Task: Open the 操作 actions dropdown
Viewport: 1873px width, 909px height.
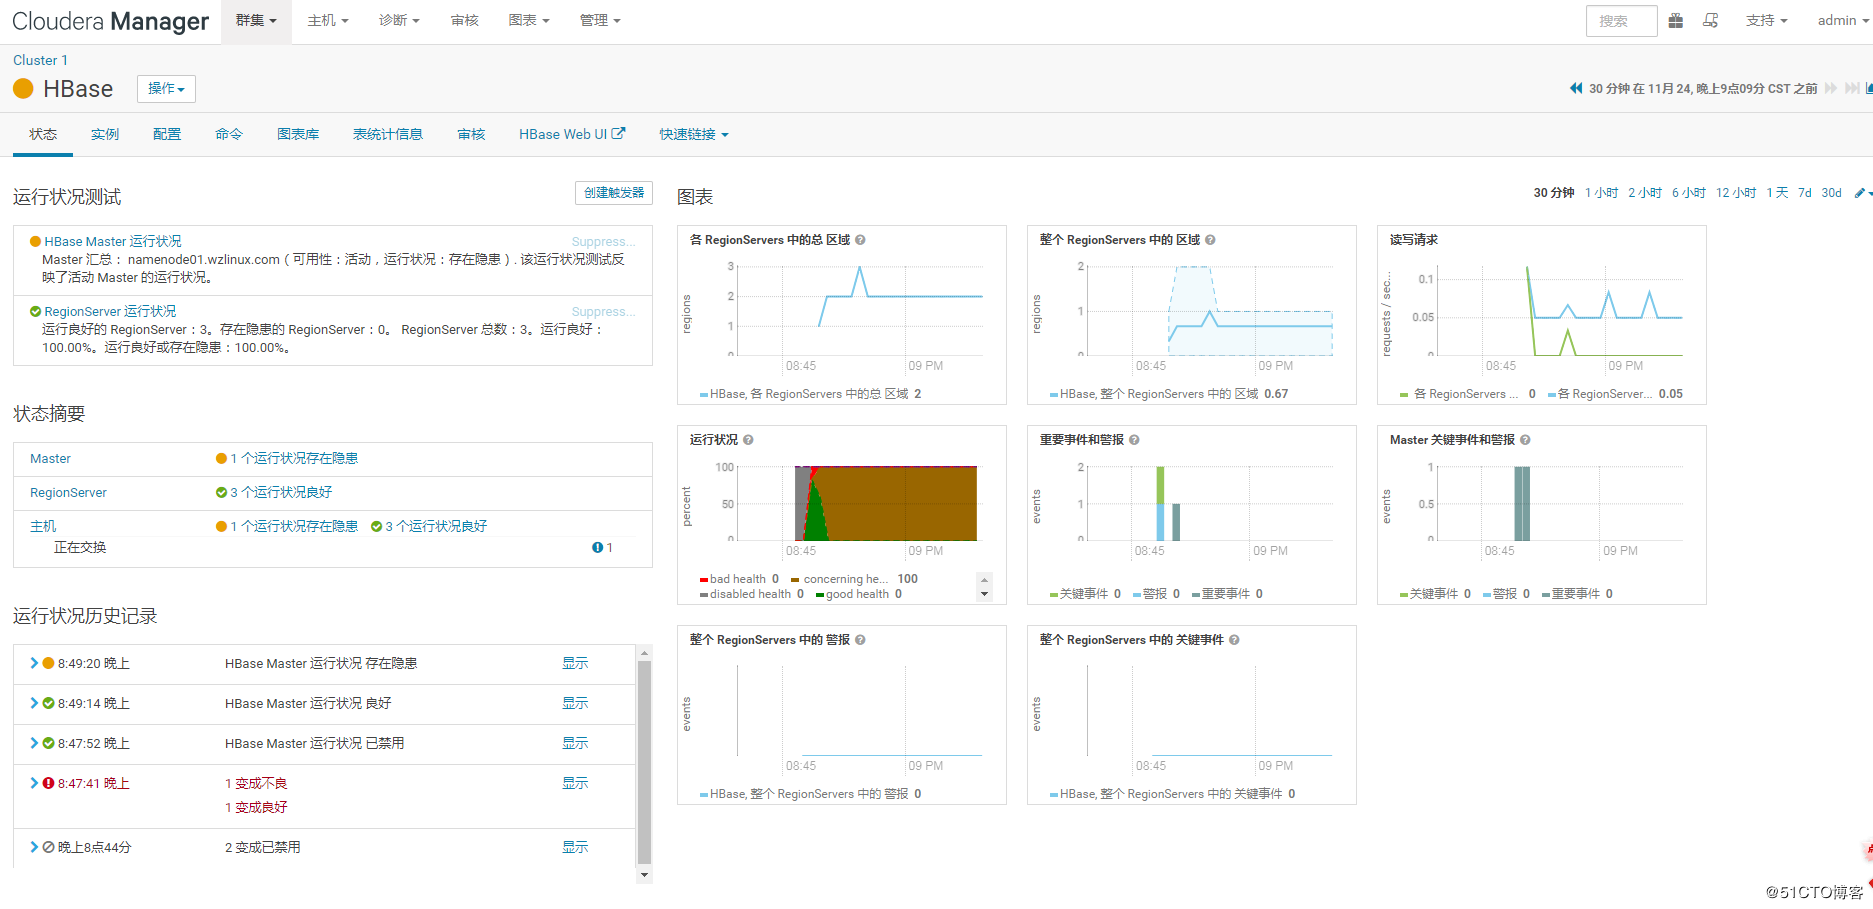Action: click(166, 89)
